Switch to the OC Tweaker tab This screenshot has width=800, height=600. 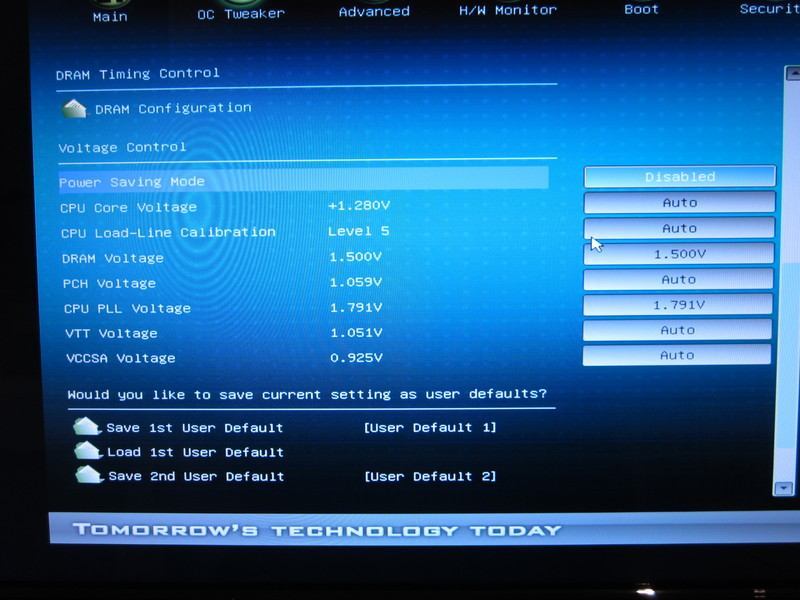241,14
